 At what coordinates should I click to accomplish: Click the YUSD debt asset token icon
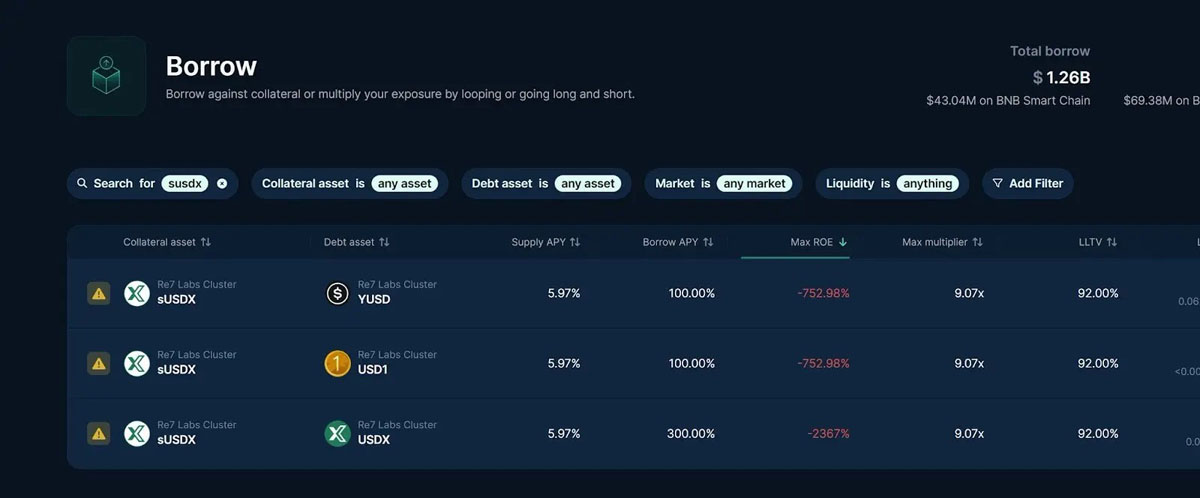(x=338, y=294)
